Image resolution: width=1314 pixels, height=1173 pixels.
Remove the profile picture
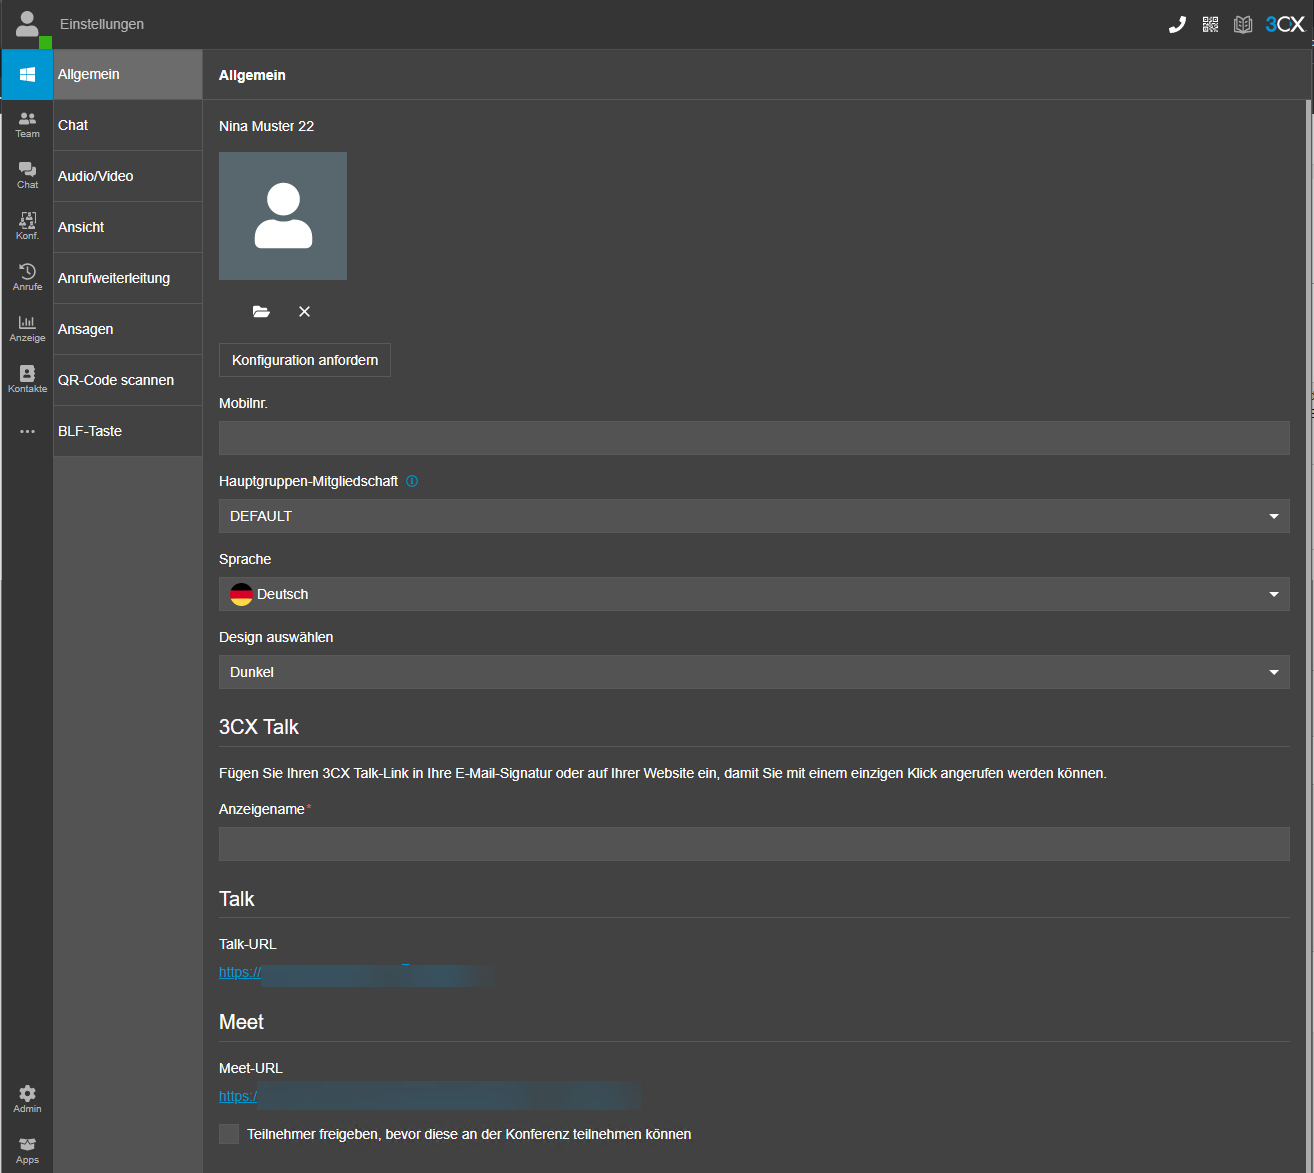coord(304,312)
